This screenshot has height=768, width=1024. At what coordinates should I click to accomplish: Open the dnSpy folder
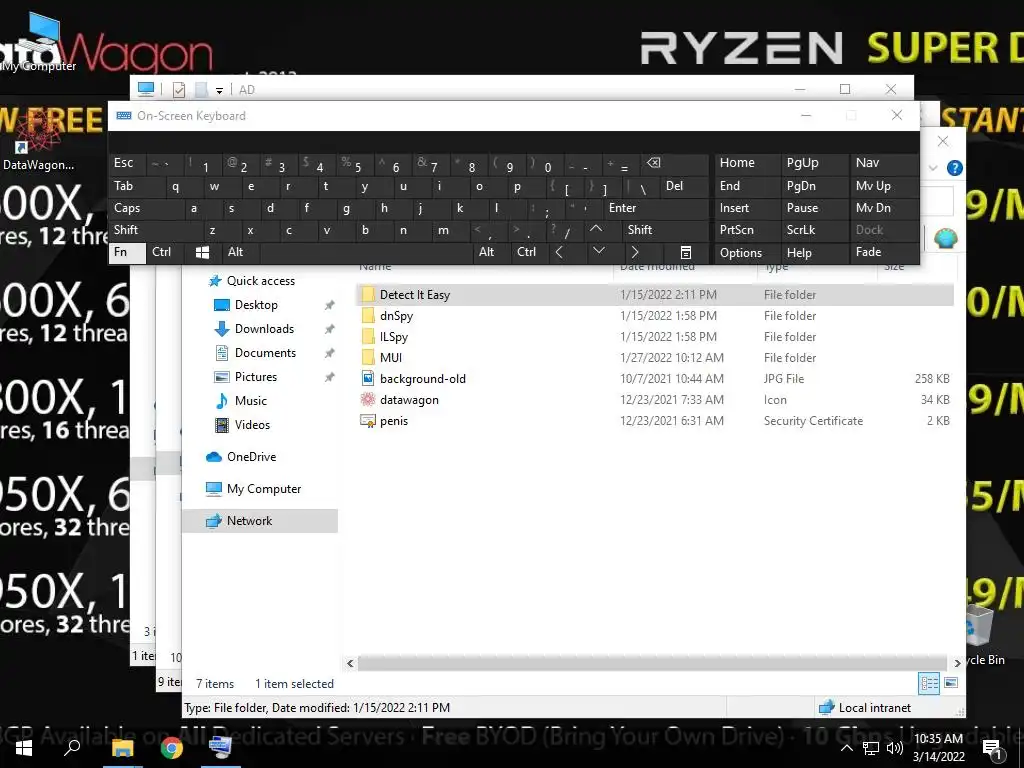(396, 315)
